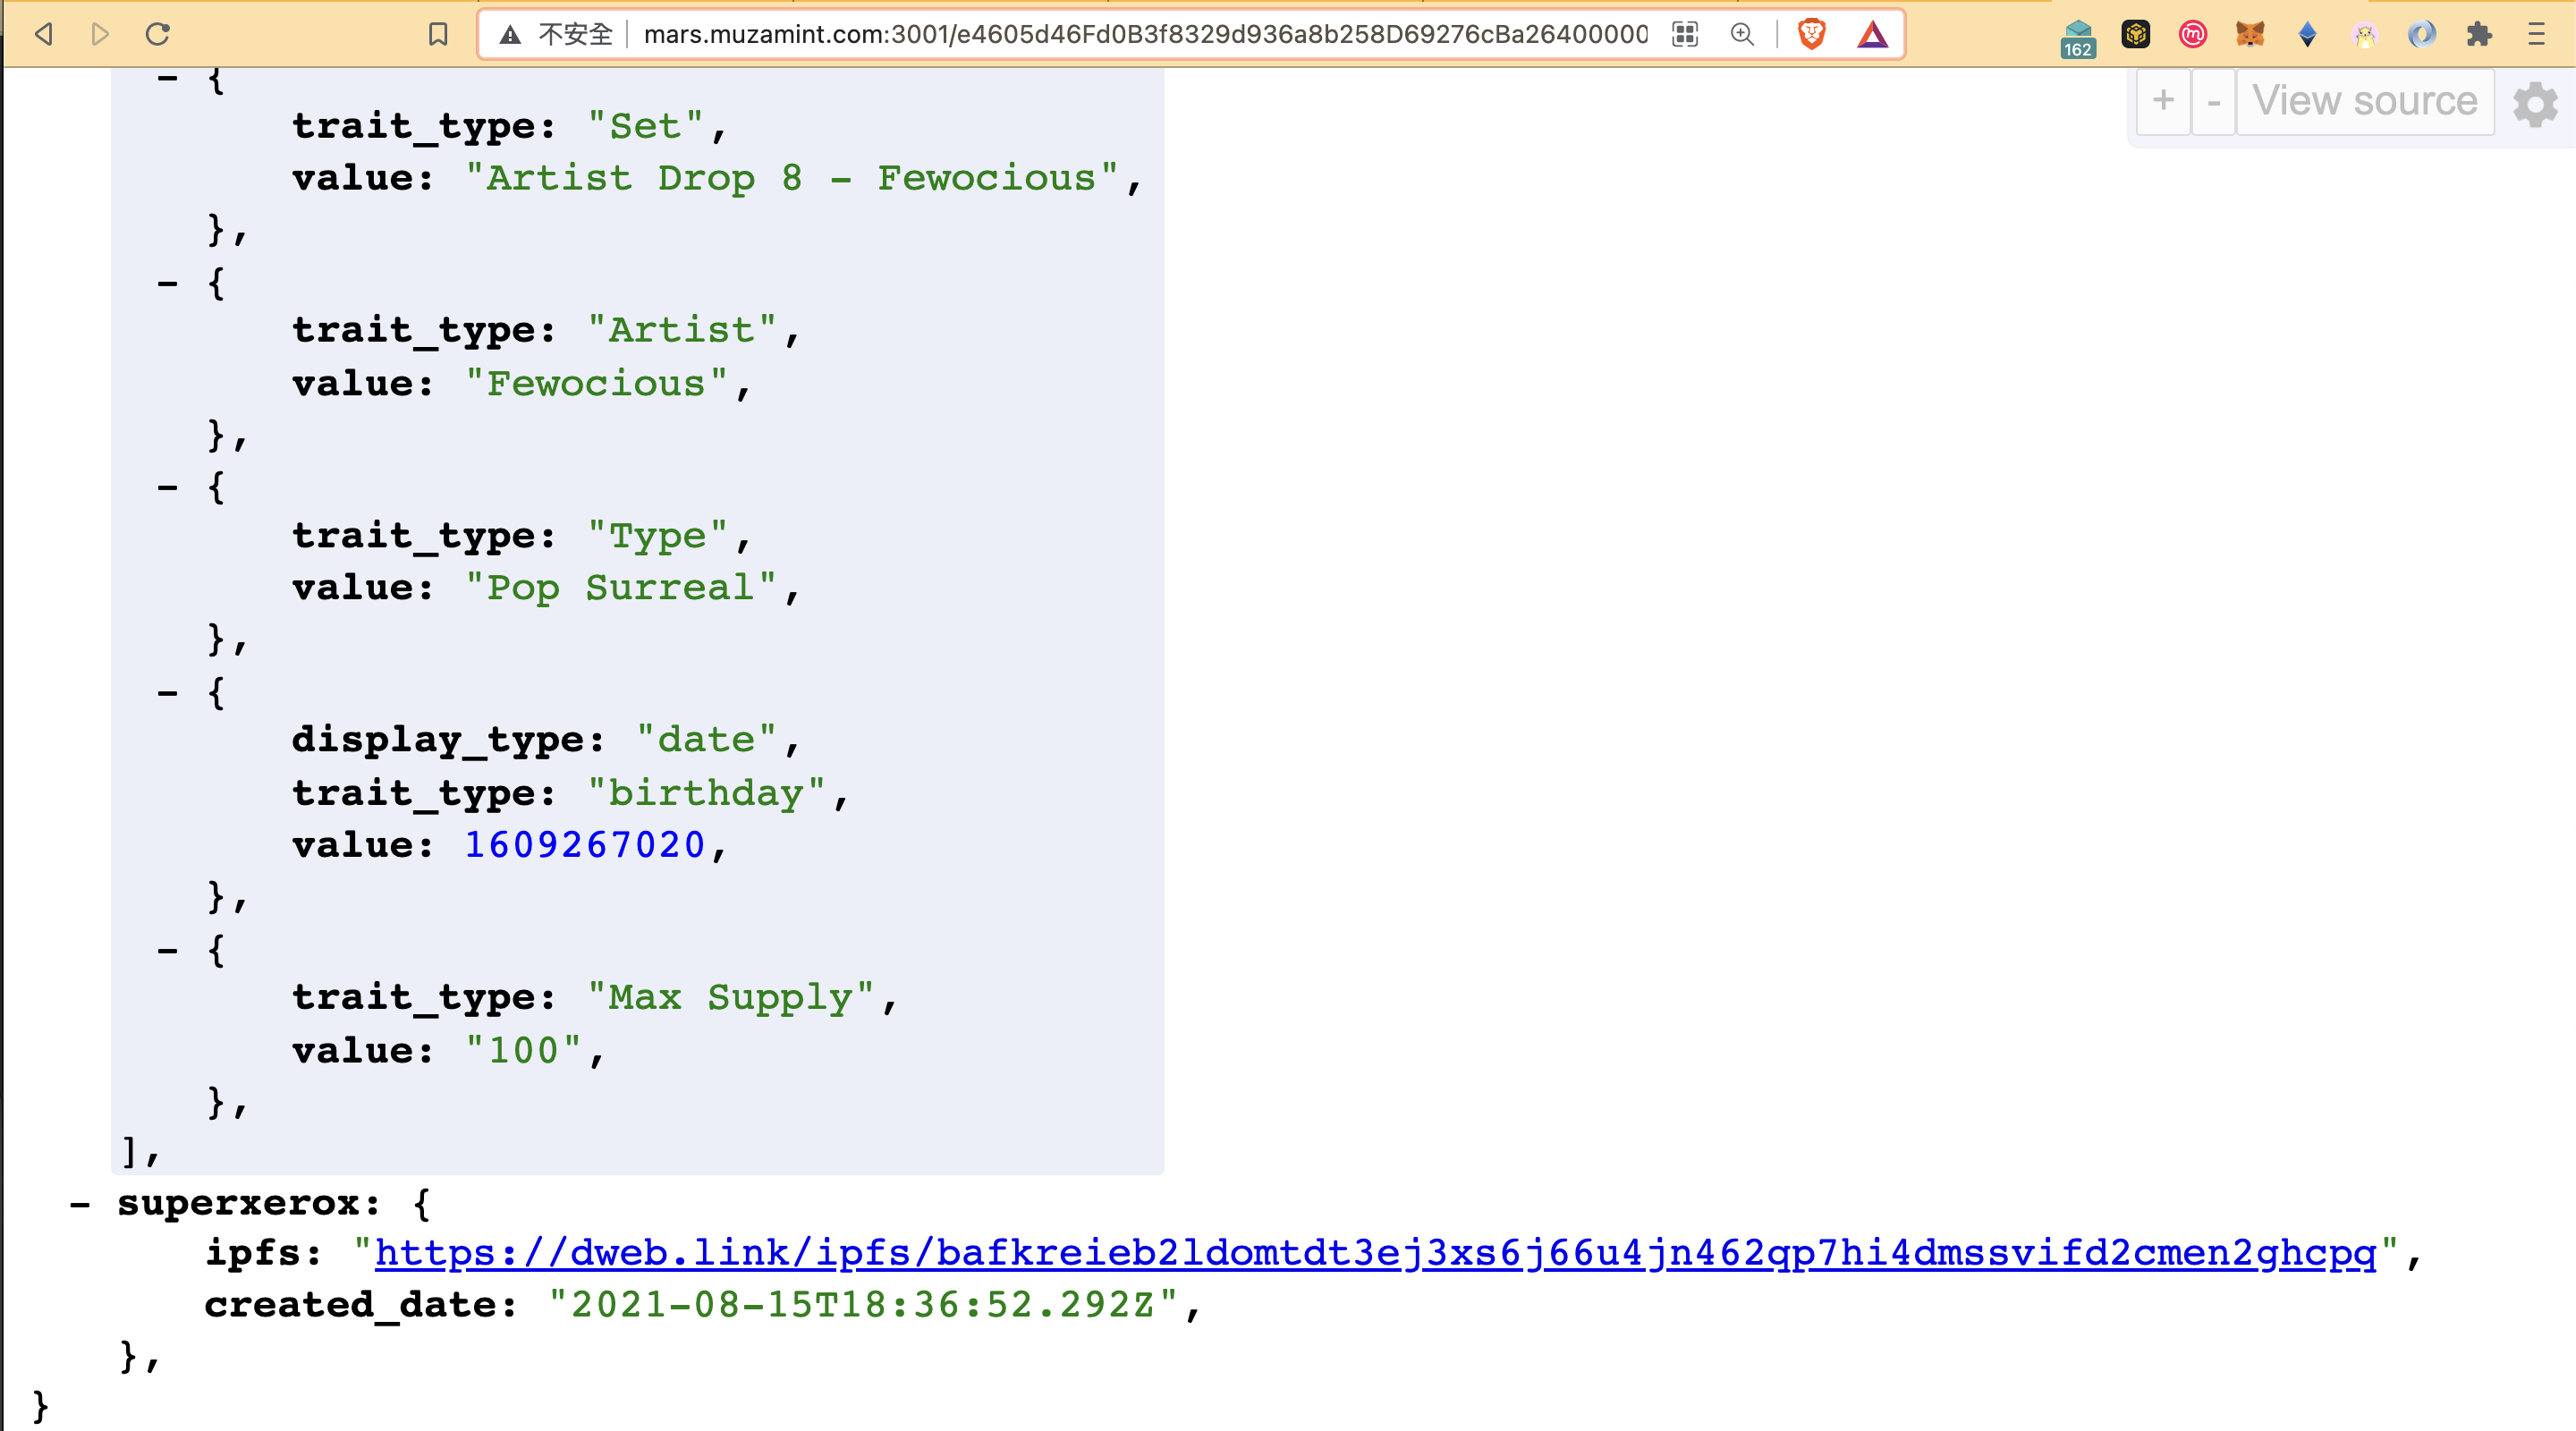This screenshot has height=1431, width=2576.
Task: Click the value "Artist Drop 8 - Fewocious"
Action: [791, 179]
